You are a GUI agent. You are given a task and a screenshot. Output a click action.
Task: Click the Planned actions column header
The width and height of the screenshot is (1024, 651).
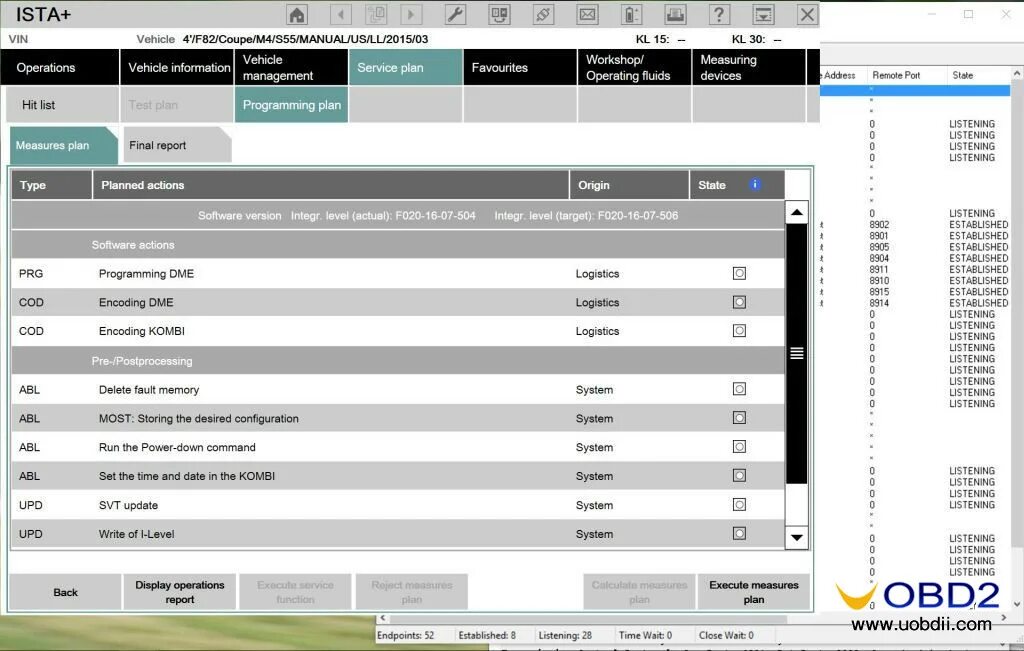pos(330,185)
